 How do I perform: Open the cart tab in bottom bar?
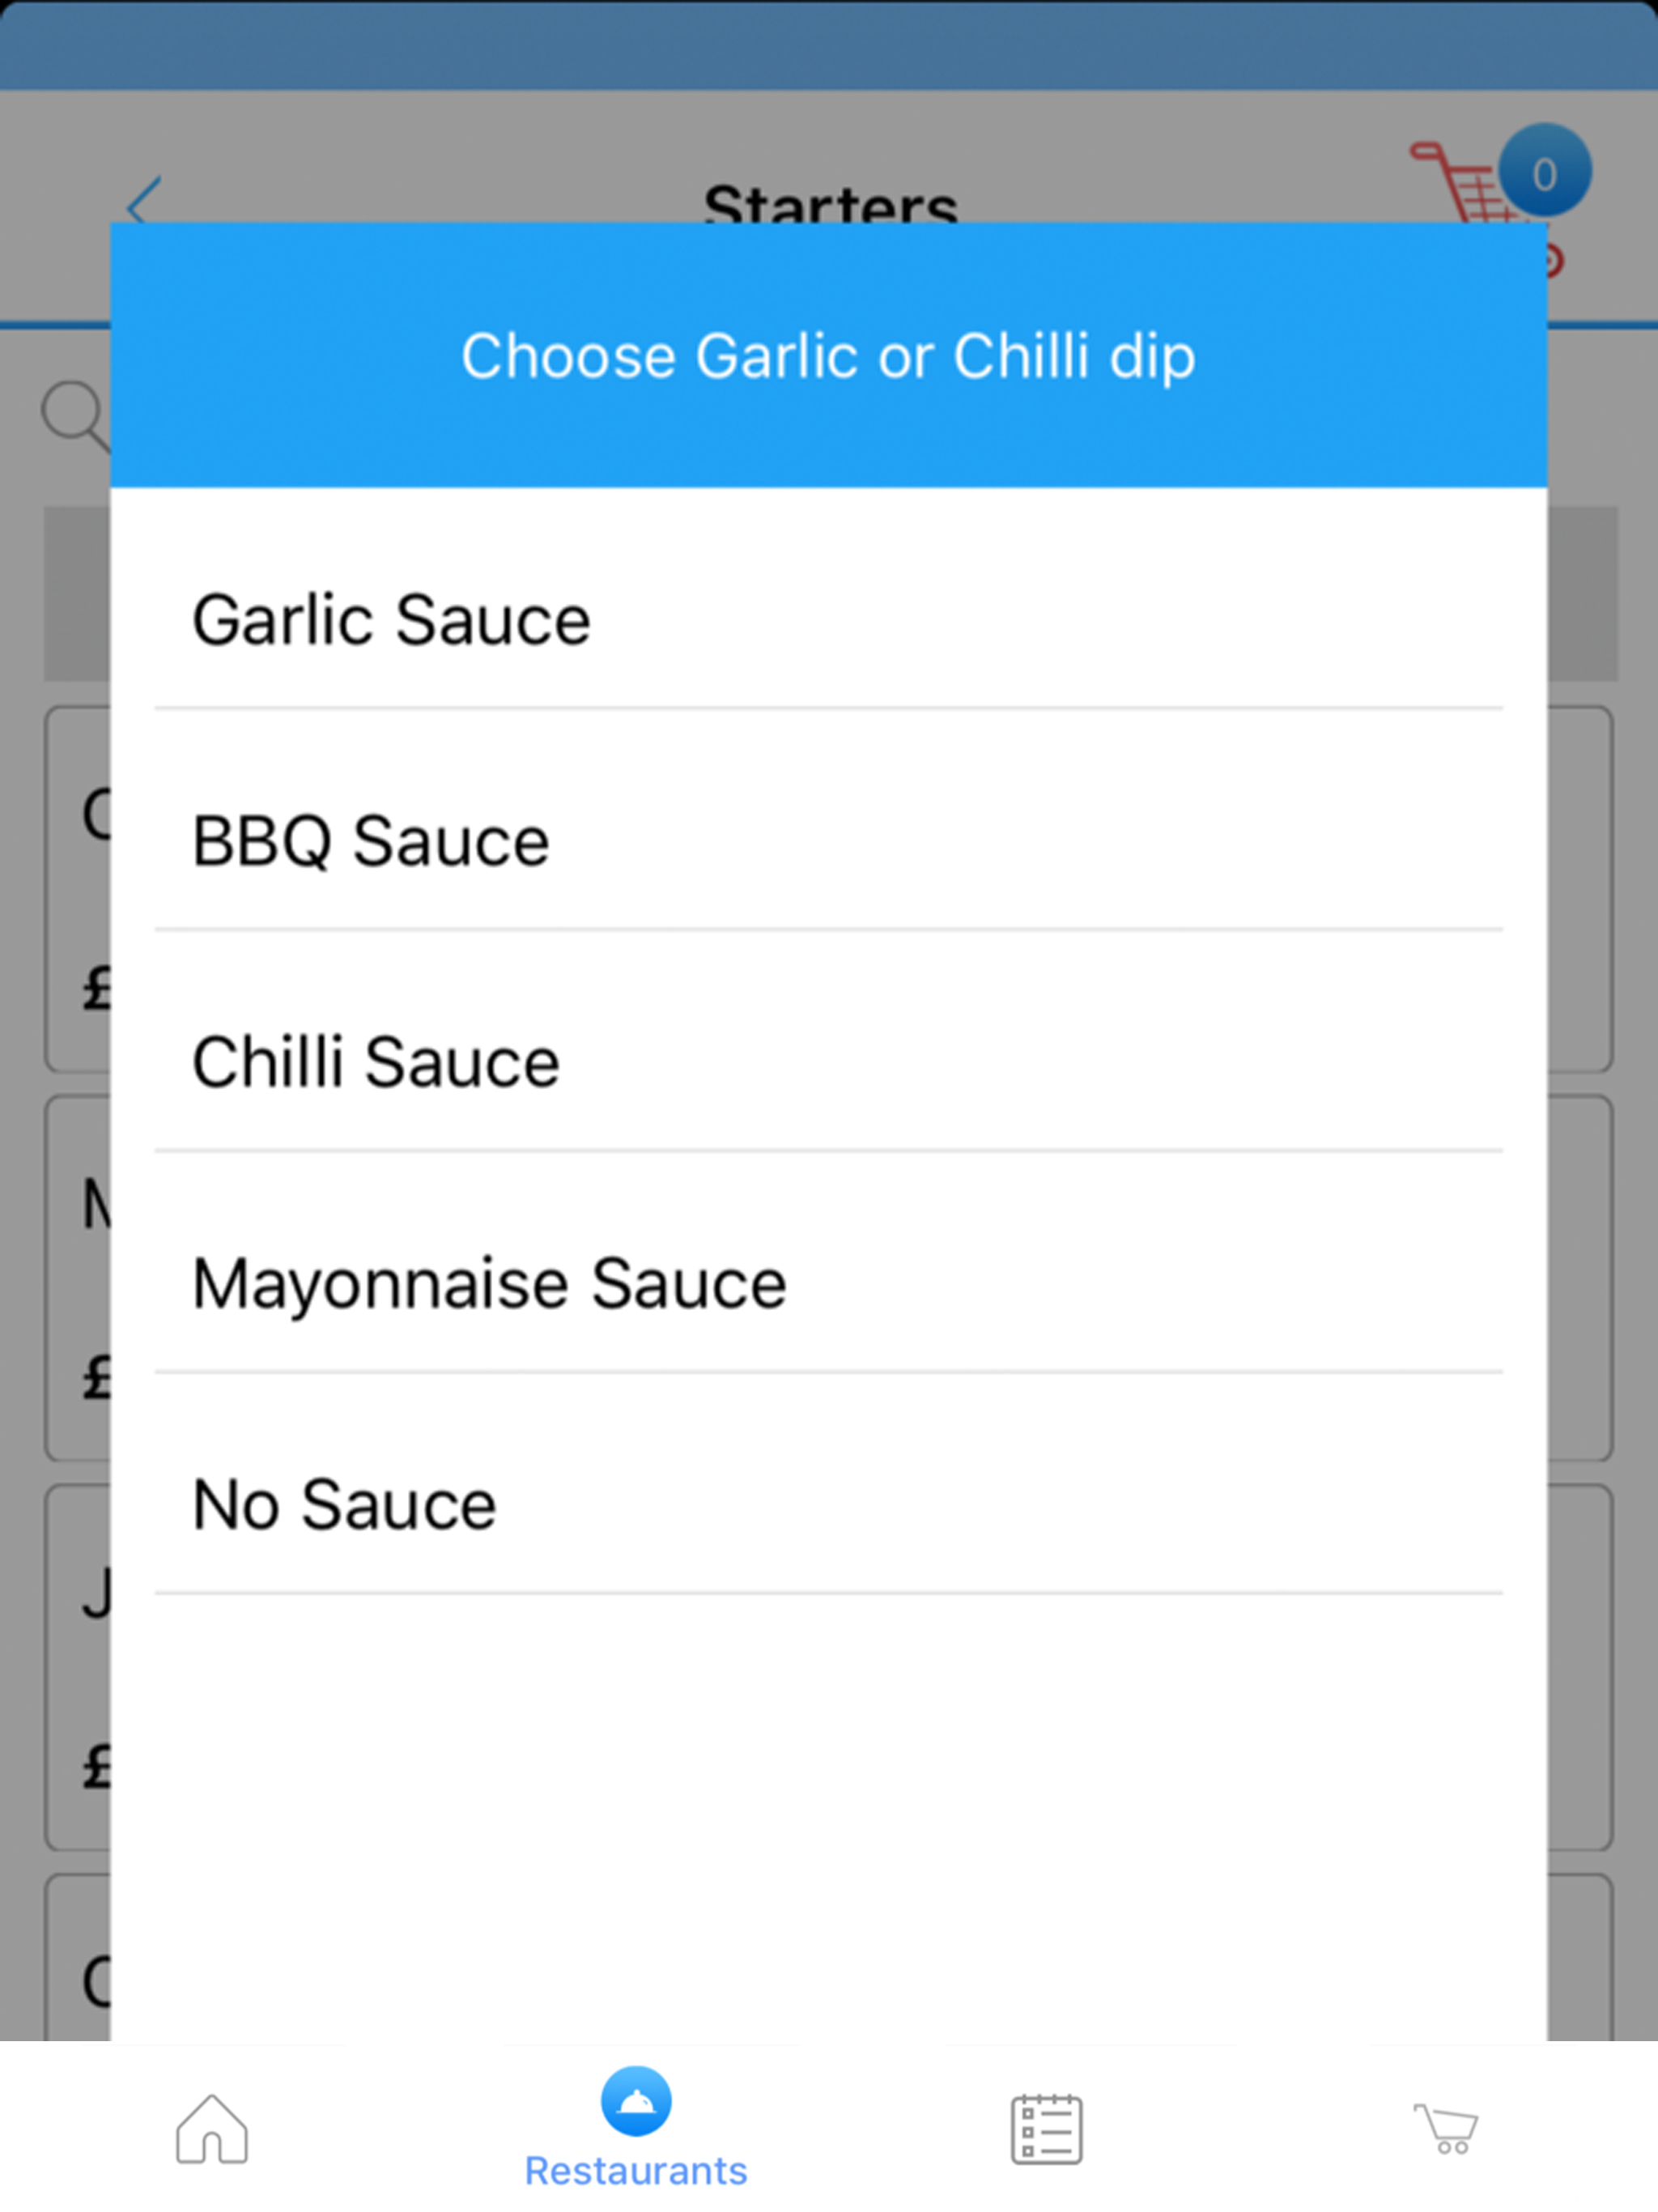tap(1446, 2129)
